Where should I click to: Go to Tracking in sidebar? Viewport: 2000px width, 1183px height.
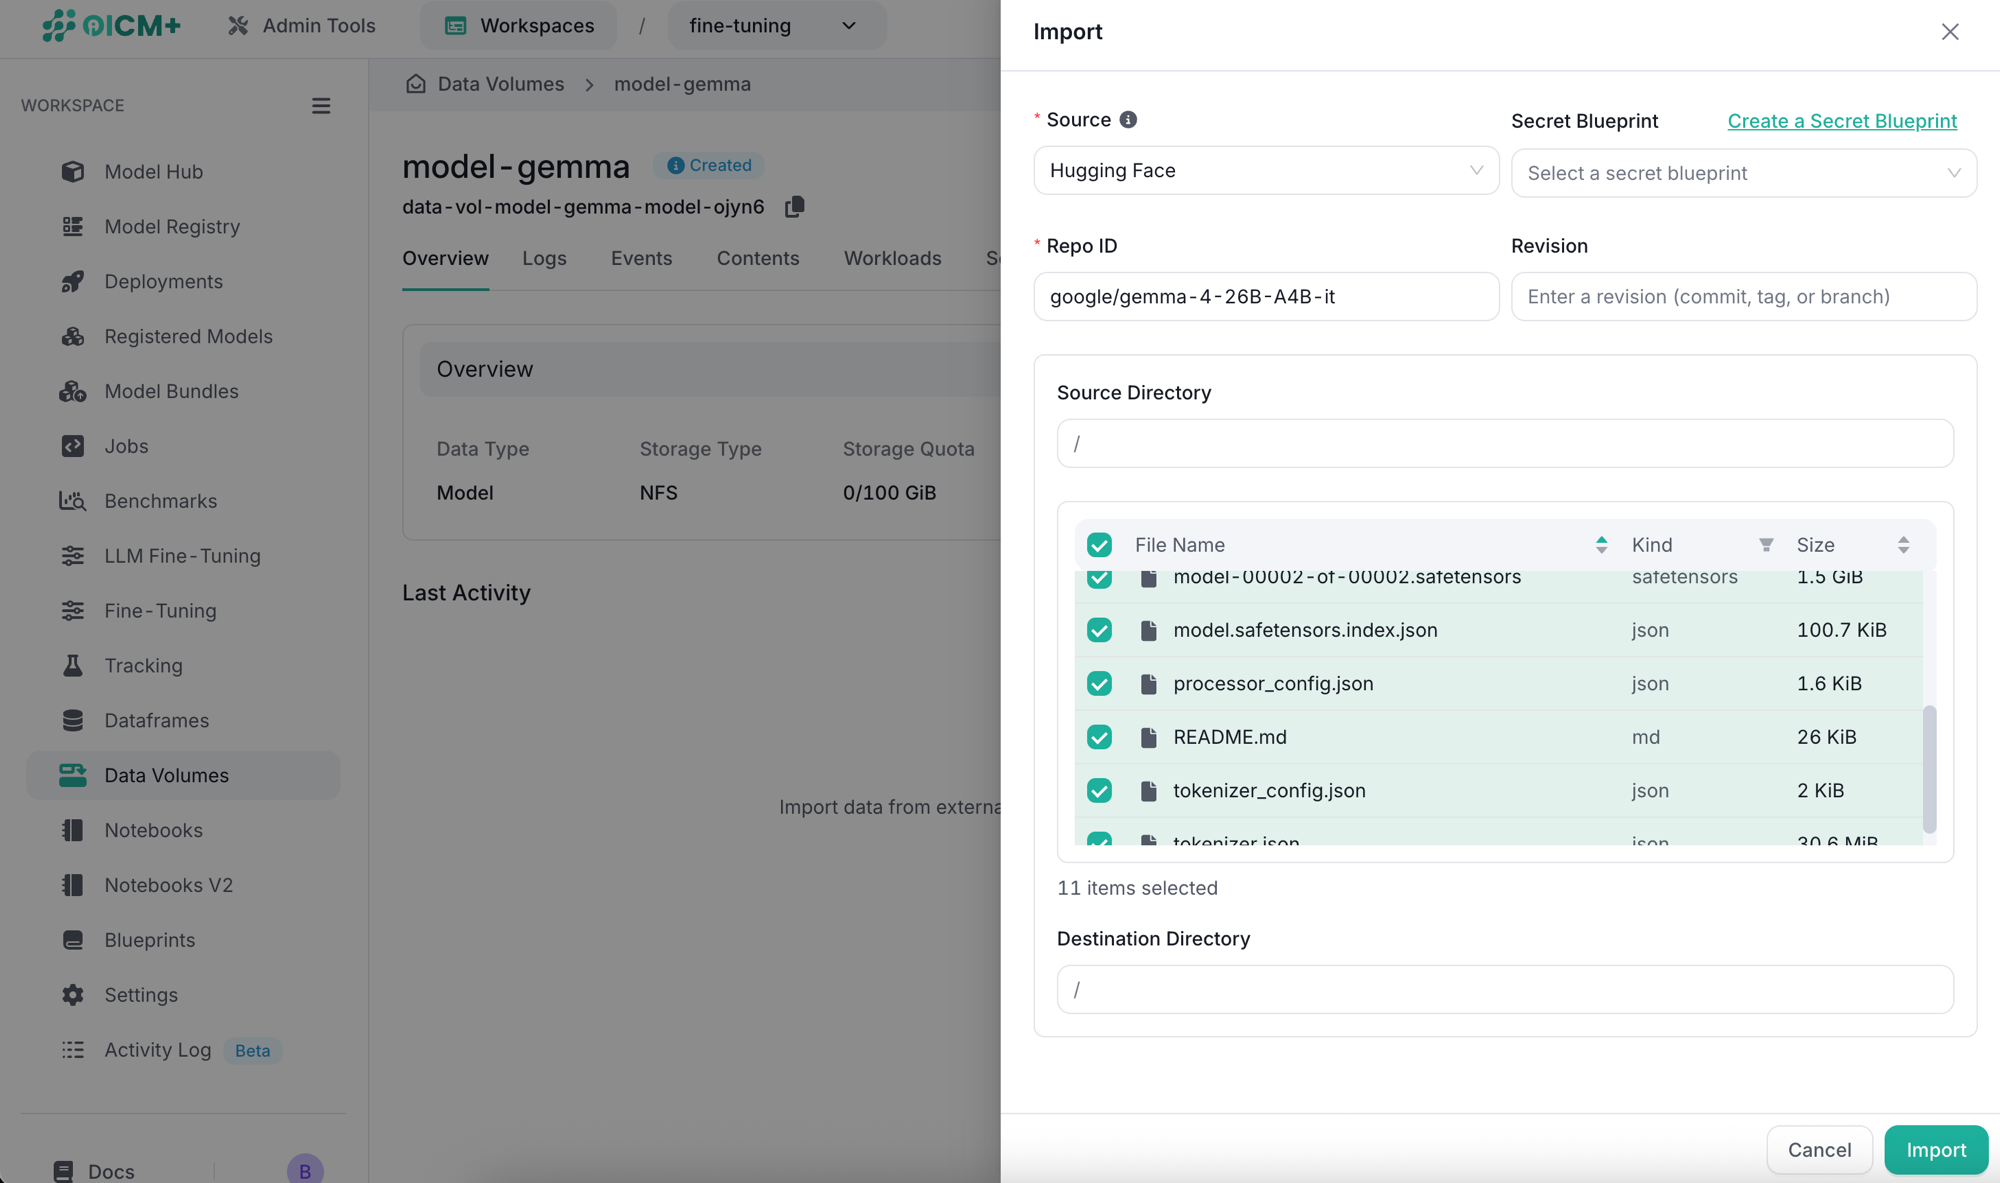tap(143, 666)
